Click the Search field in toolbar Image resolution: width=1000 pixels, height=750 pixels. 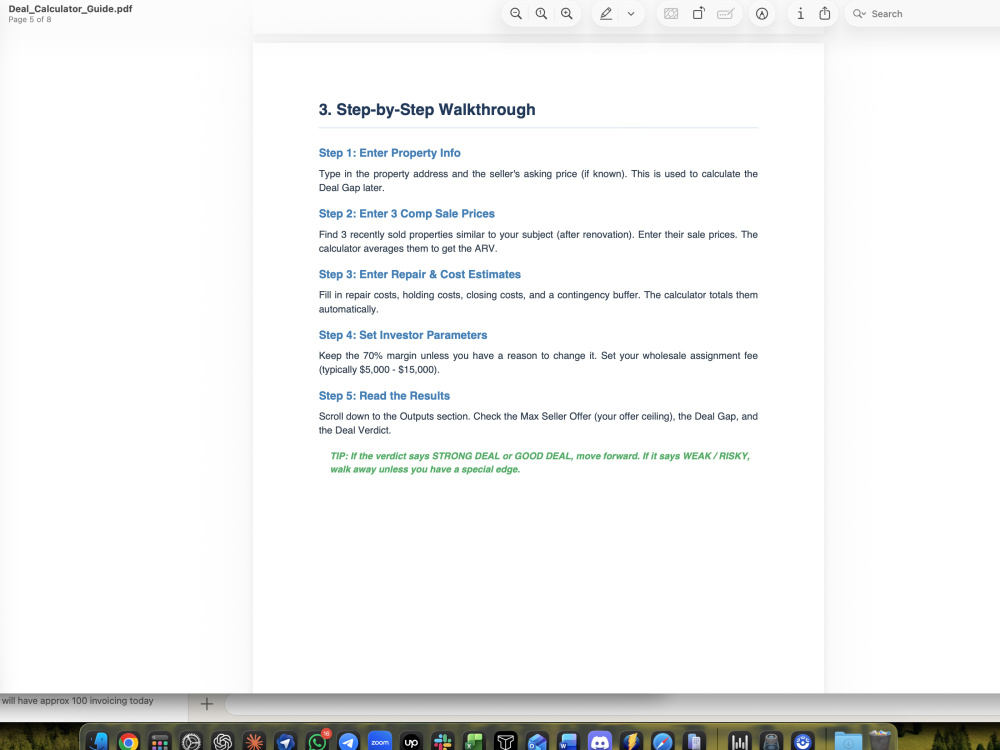[x=925, y=13]
